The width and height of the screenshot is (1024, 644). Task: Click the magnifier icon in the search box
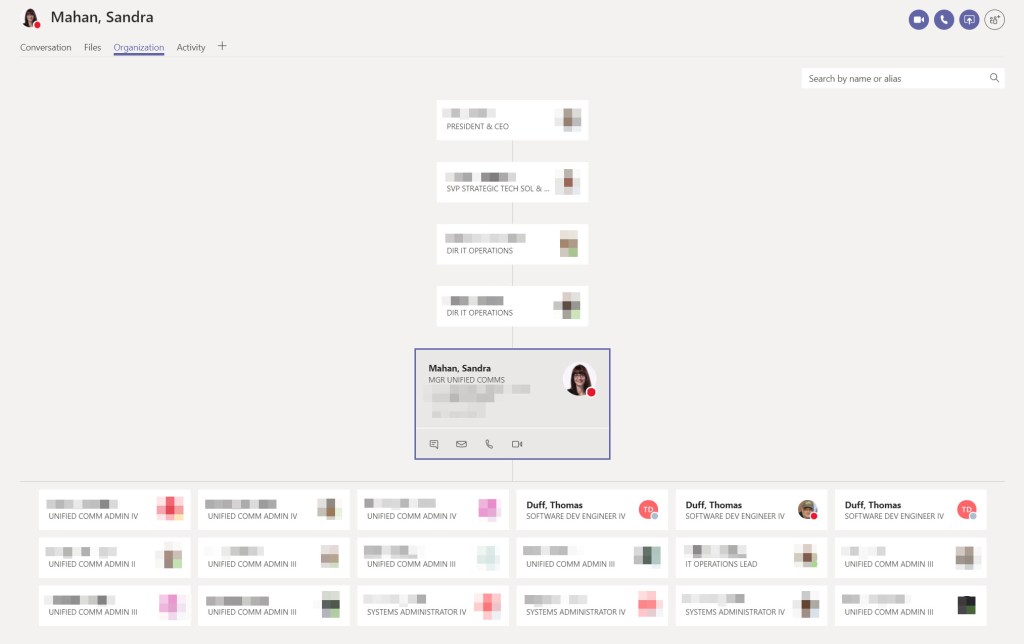pos(995,77)
